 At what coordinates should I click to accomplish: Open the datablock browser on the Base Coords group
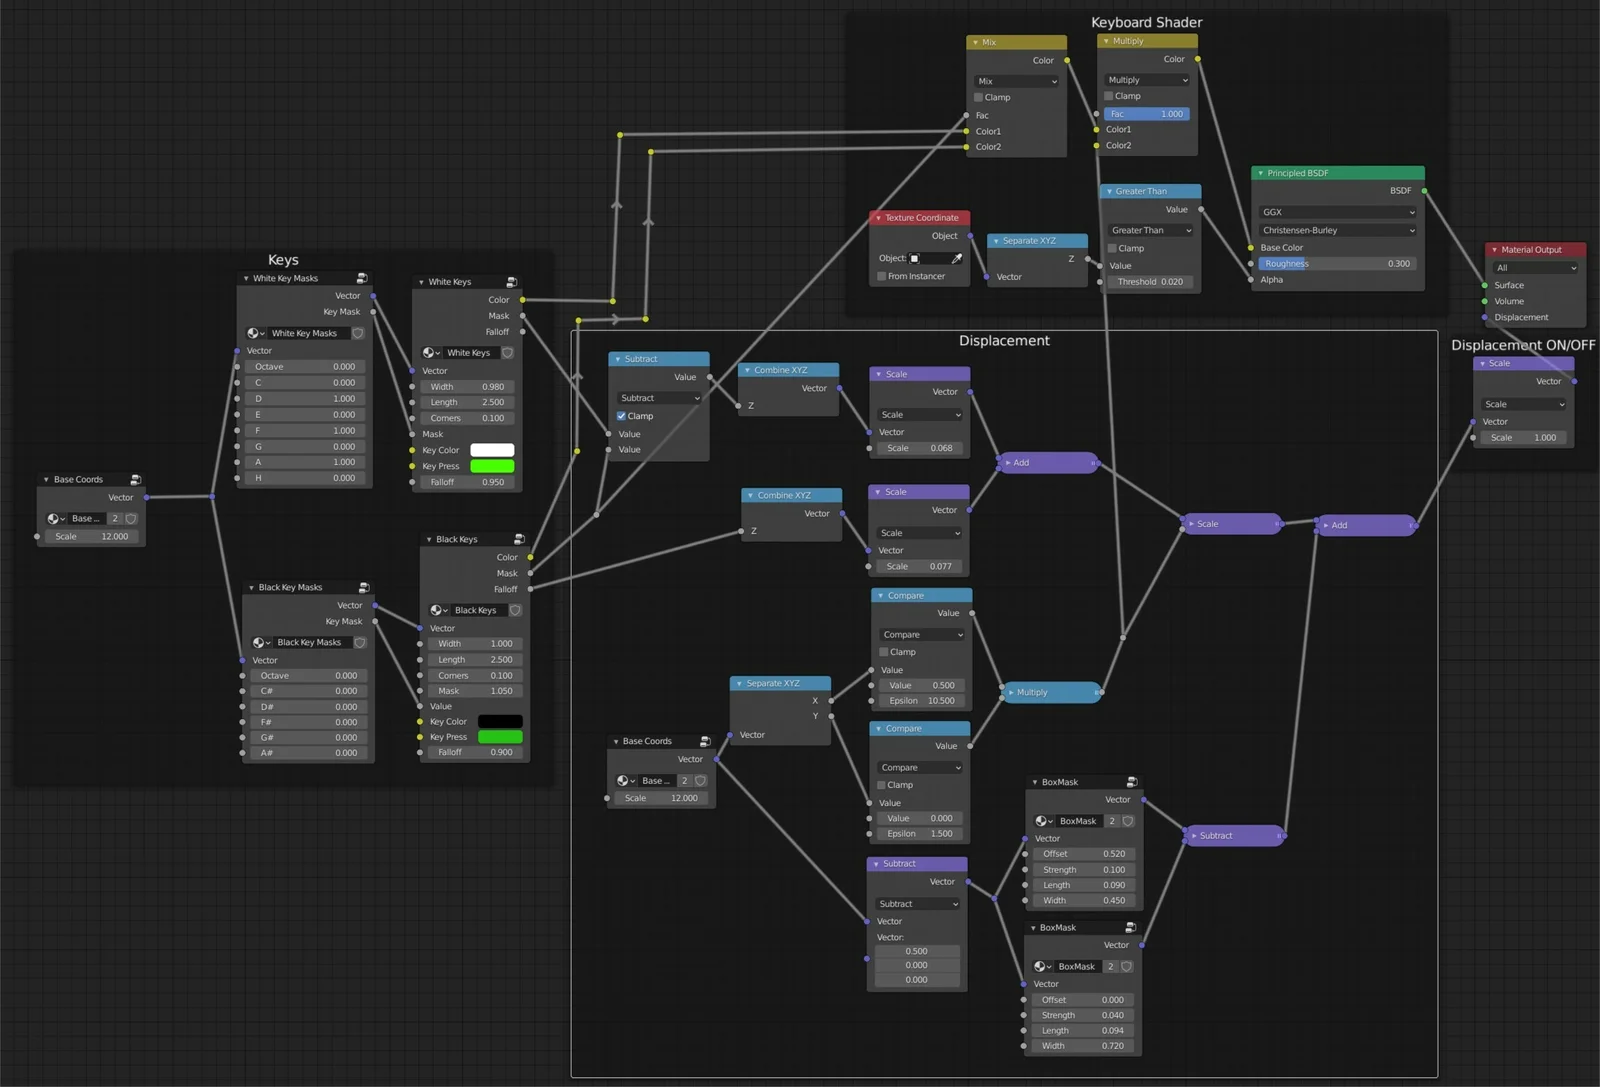55,518
